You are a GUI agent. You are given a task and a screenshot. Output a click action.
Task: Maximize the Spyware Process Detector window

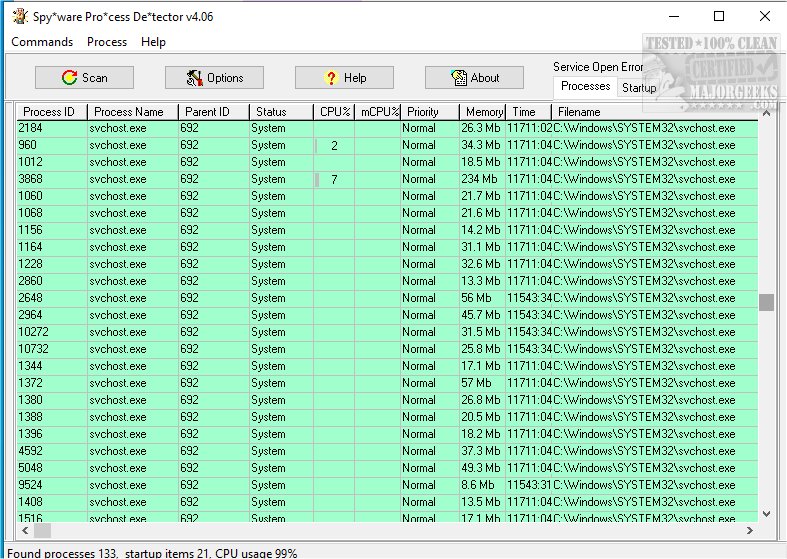[719, 17]
